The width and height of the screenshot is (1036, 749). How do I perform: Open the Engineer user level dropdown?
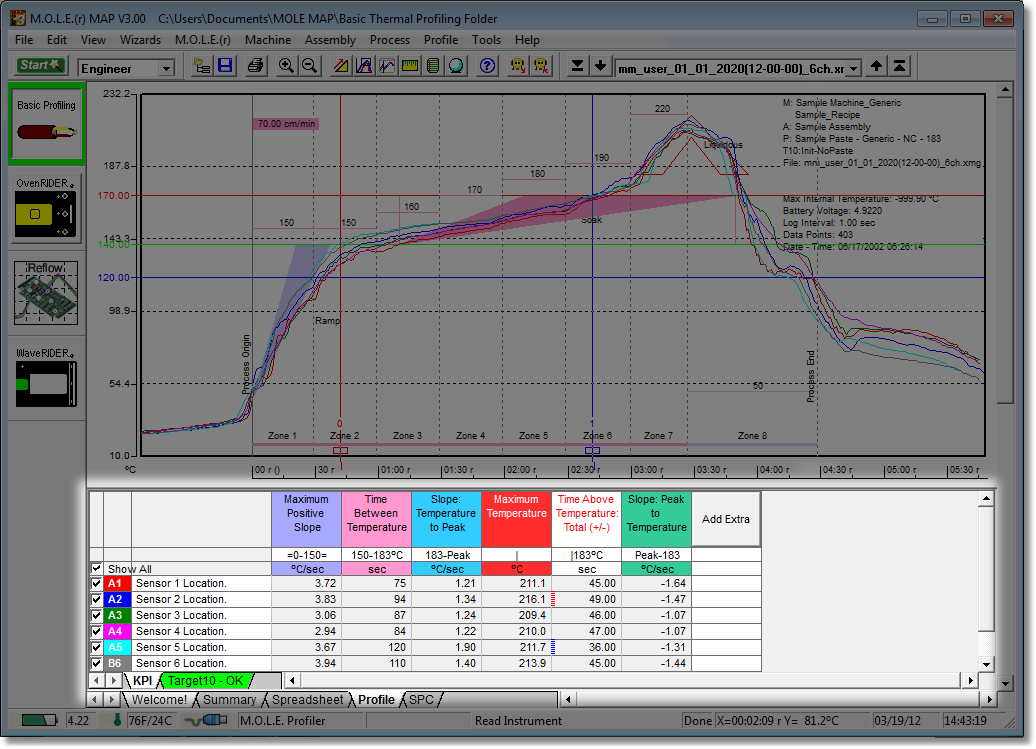coord(166,68)
